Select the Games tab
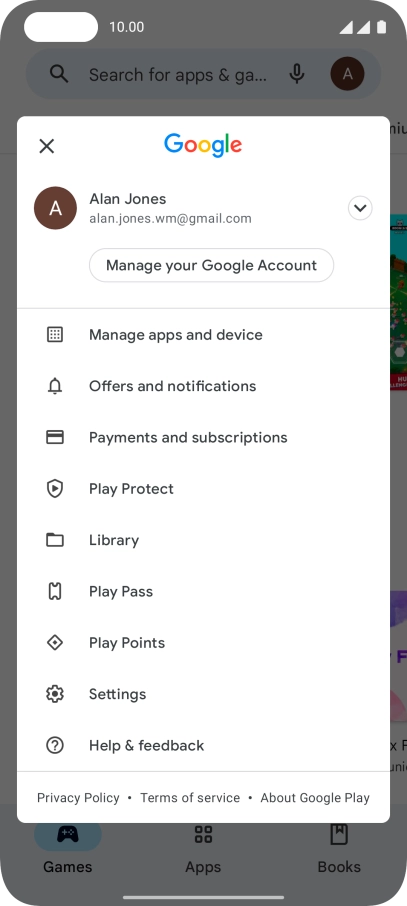 point(68,849)
